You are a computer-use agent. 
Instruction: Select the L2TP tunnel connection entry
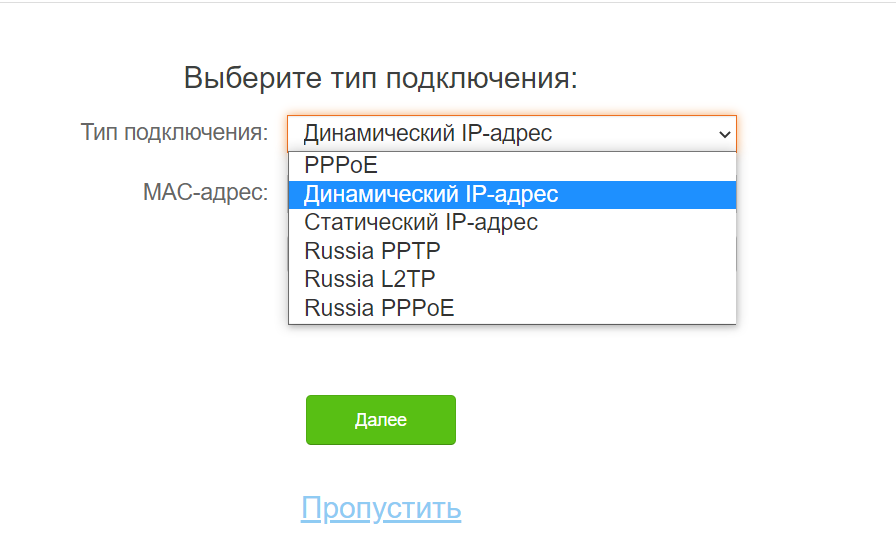click(370, 279)
